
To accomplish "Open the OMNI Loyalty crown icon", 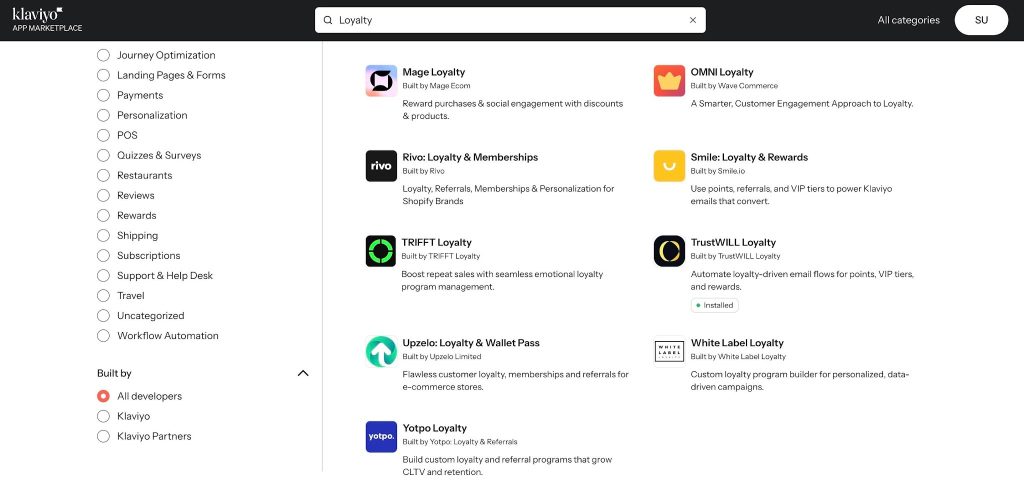I will coord(669,81).
